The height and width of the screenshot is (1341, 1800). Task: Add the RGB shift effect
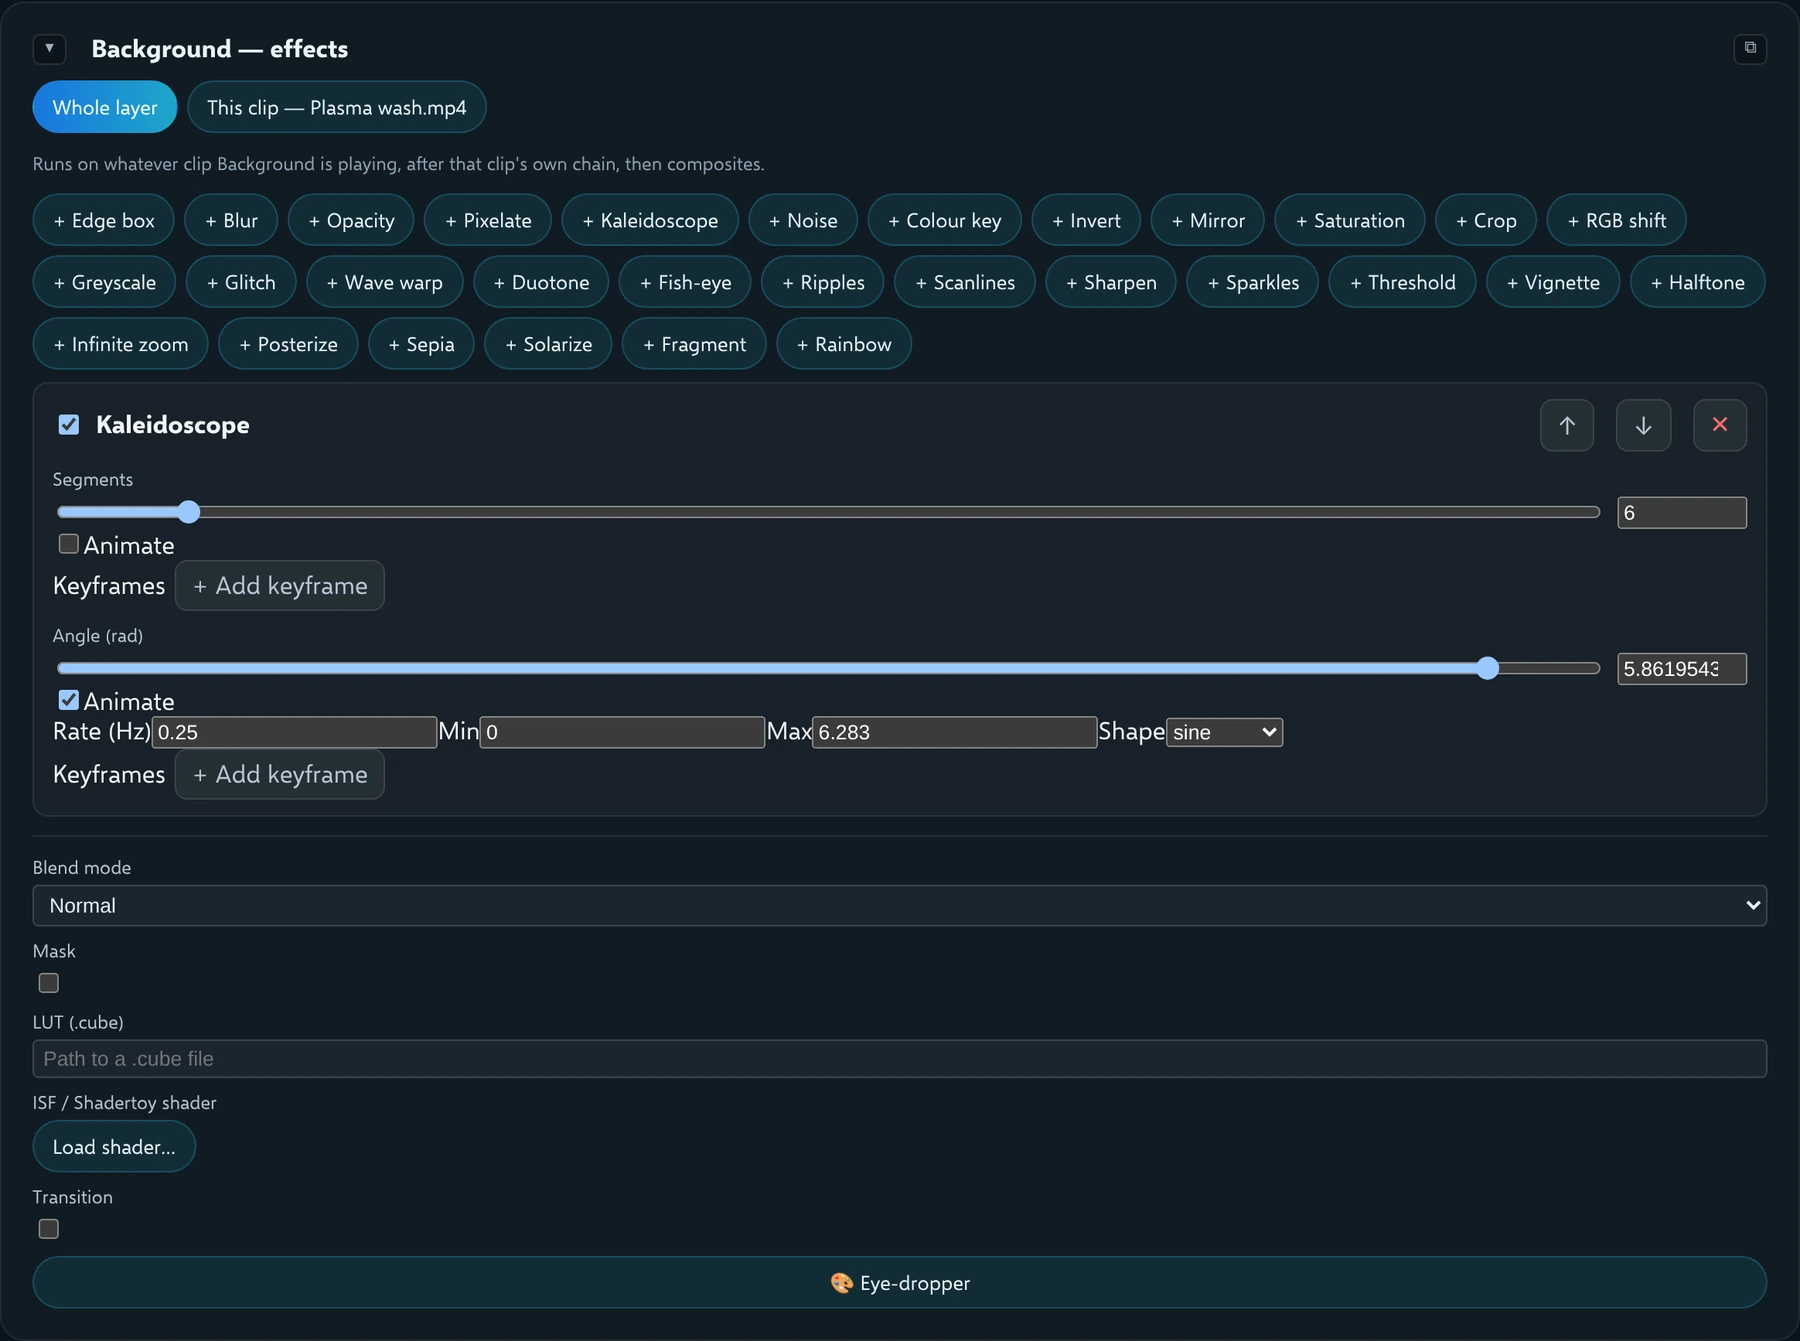pos(1617,220)
